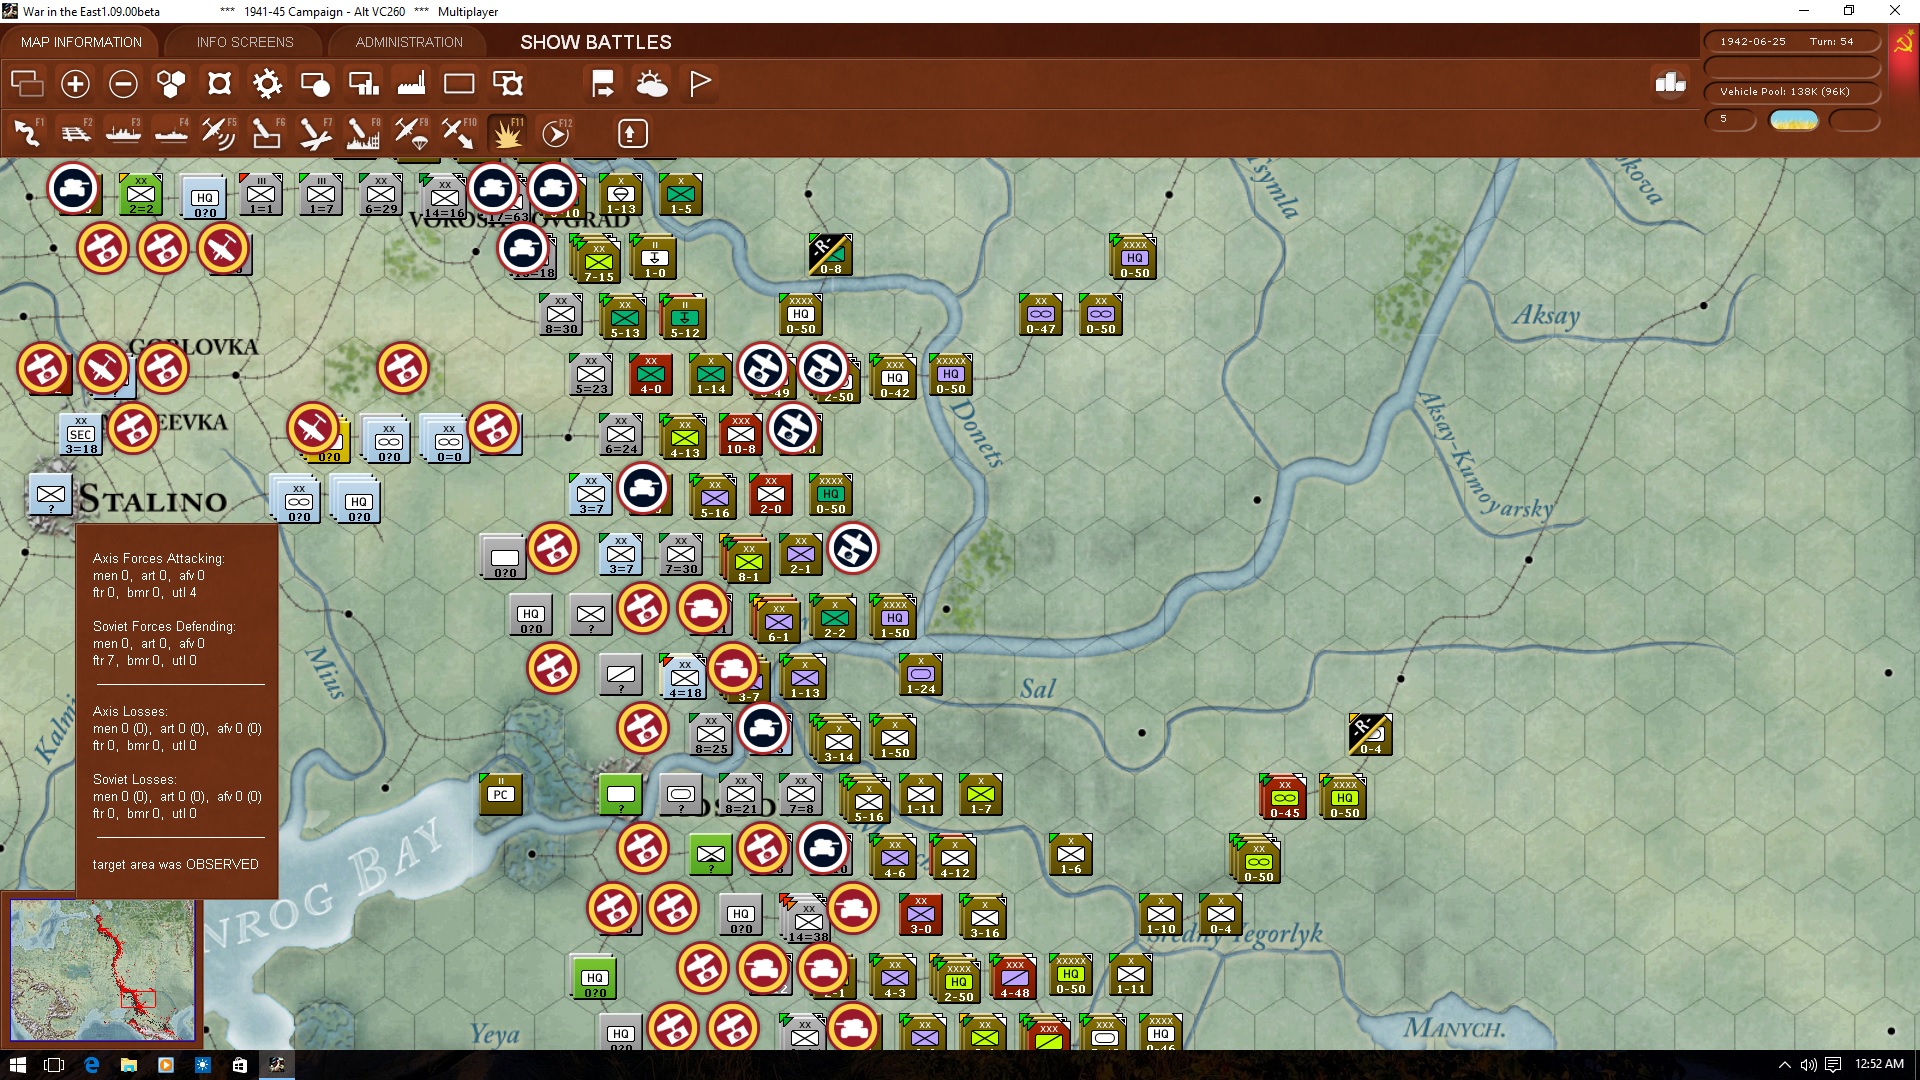This screenshot has width=1920, height=1080.
Task: Select the HQ counter labeled 0-42
Action: pos(895,377)
